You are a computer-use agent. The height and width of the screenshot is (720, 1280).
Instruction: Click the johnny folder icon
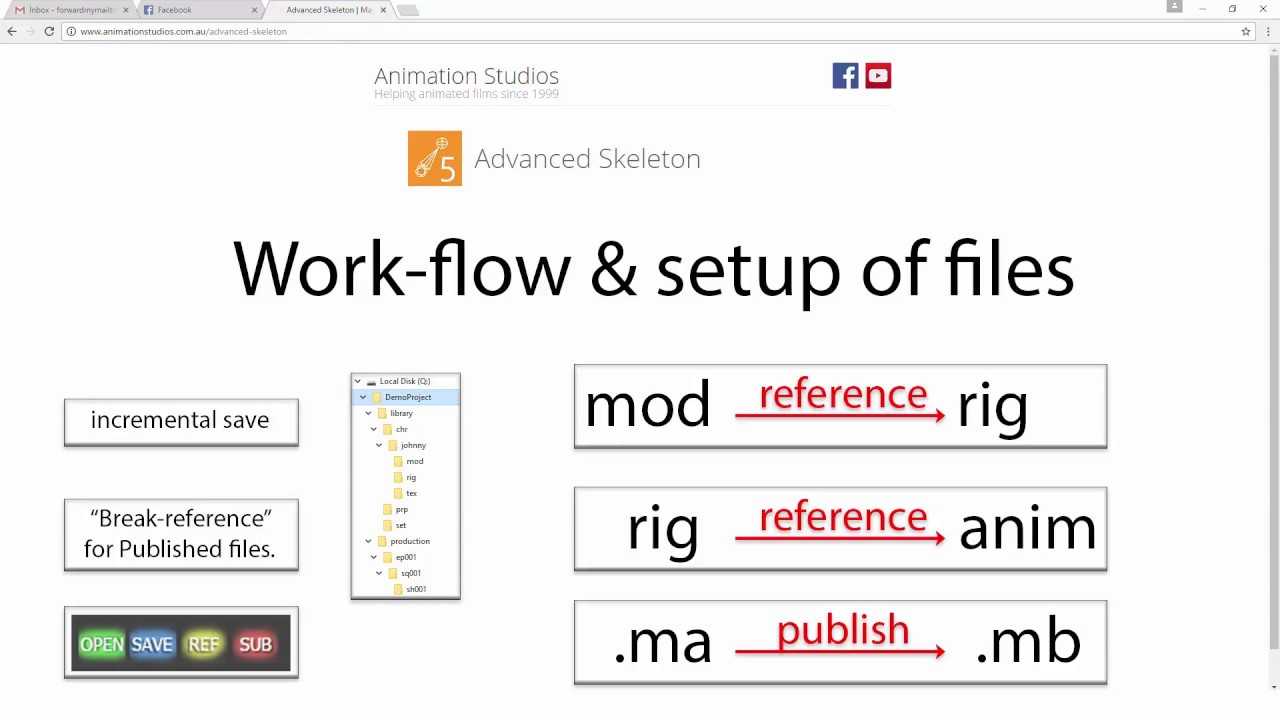393,445
